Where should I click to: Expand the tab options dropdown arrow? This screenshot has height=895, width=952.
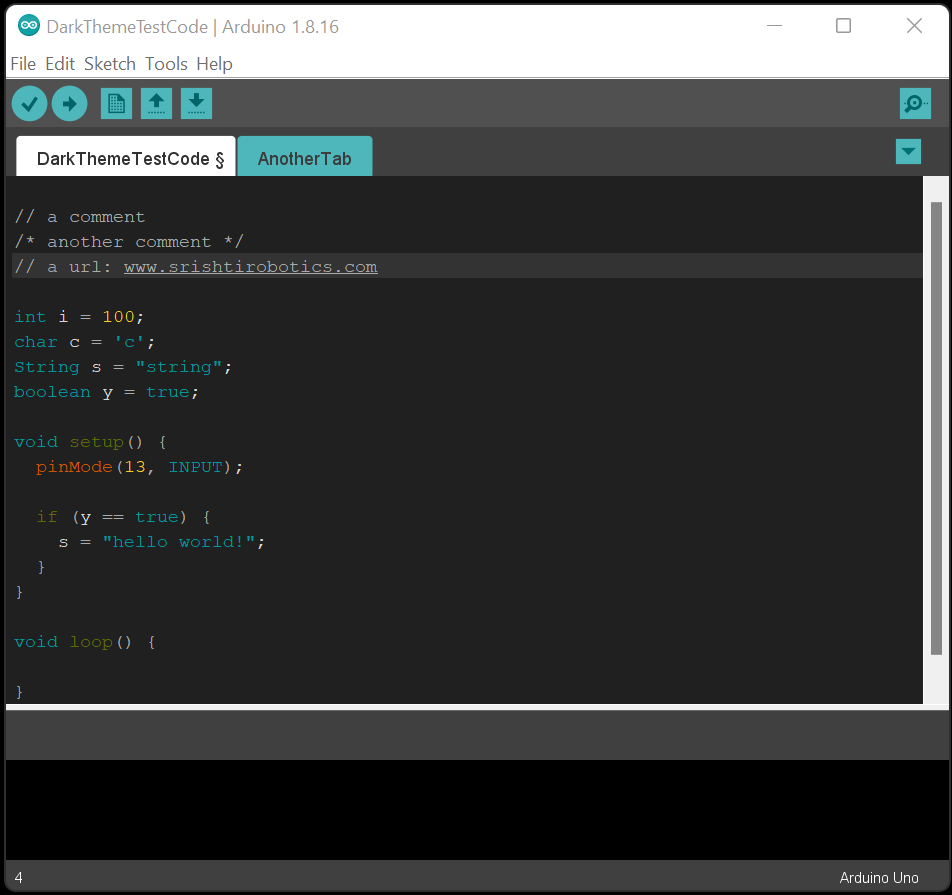pyautogui.click(x=908, y=152)
